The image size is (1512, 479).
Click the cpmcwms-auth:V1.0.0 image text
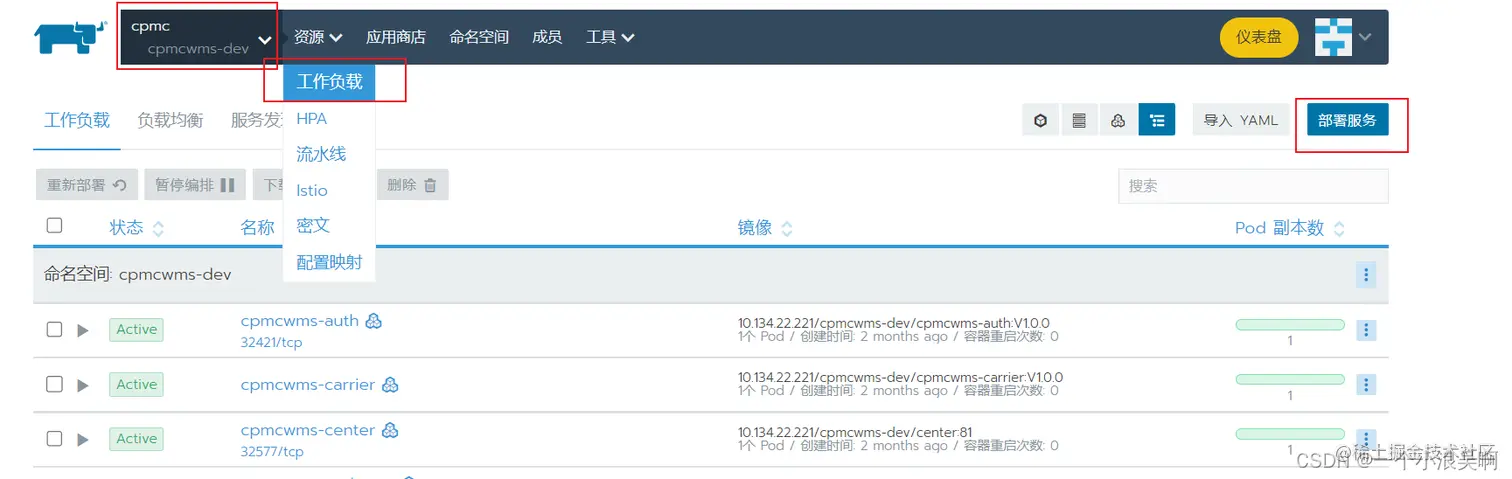point(894,323)
